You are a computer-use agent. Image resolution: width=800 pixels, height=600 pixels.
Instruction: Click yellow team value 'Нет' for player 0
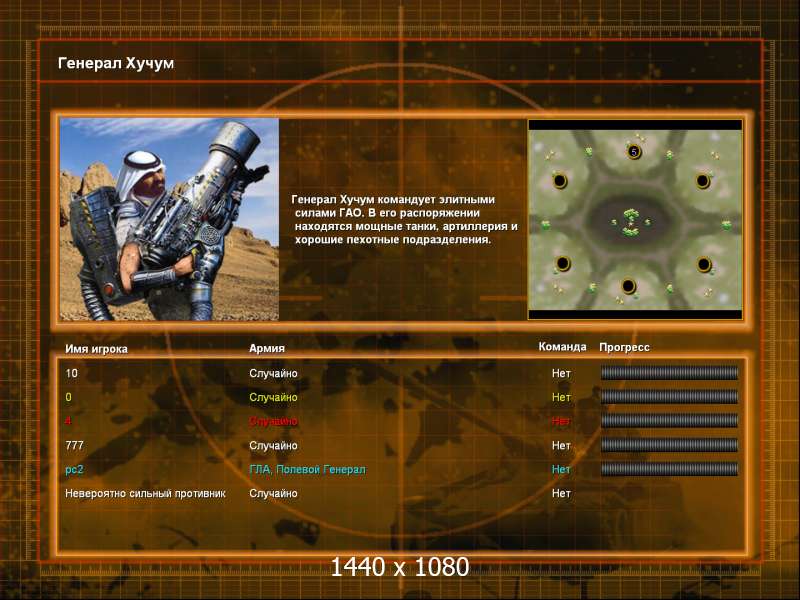click(x=561, y=397)
